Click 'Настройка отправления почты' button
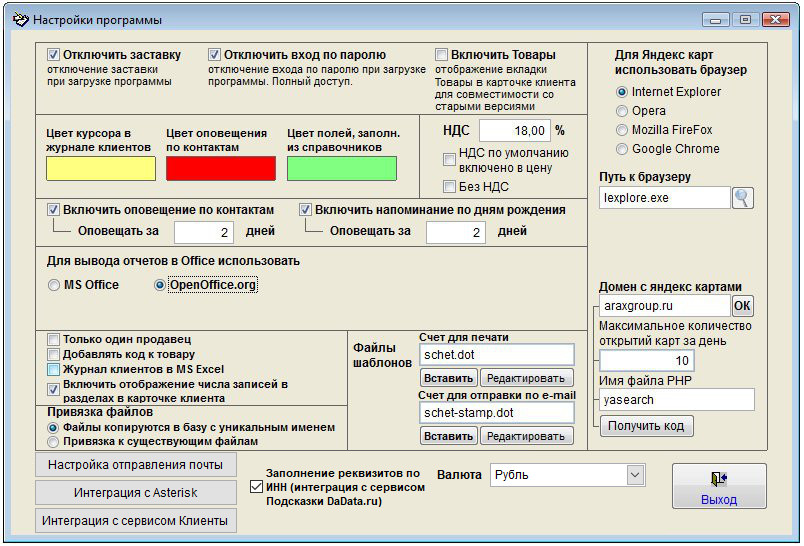This screenshot has width=804, height=546. (x=136, y=464)
